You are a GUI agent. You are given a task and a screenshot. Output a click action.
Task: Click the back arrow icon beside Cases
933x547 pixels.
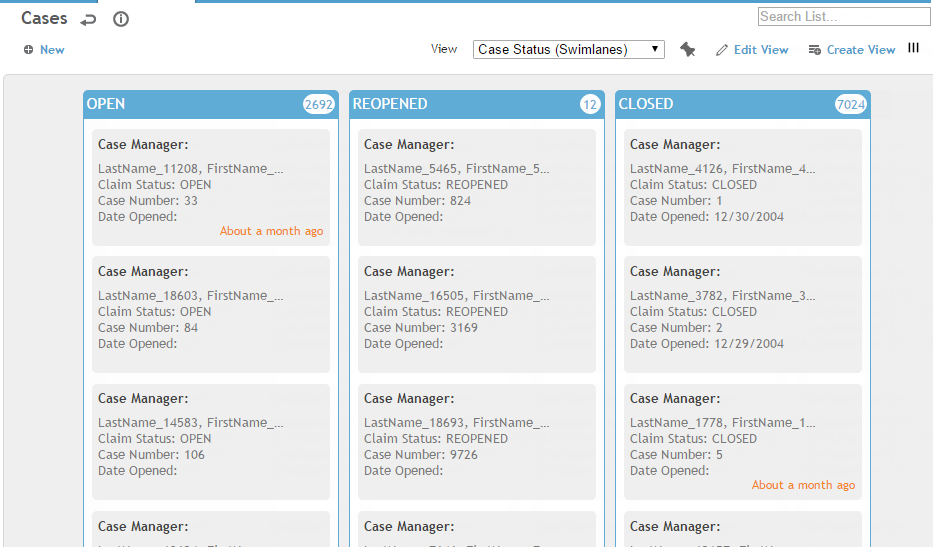click(x=88, y=20)
